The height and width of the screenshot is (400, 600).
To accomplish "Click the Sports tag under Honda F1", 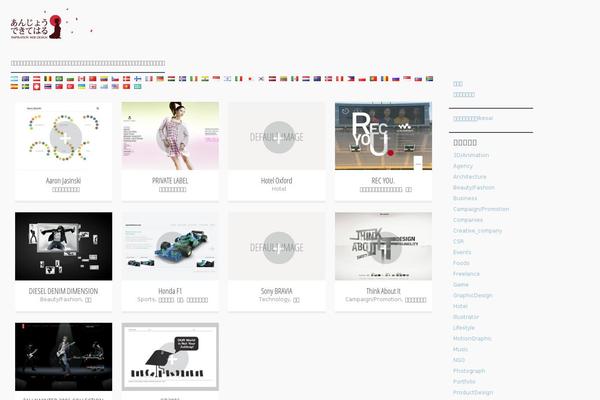I will [146, 299].
